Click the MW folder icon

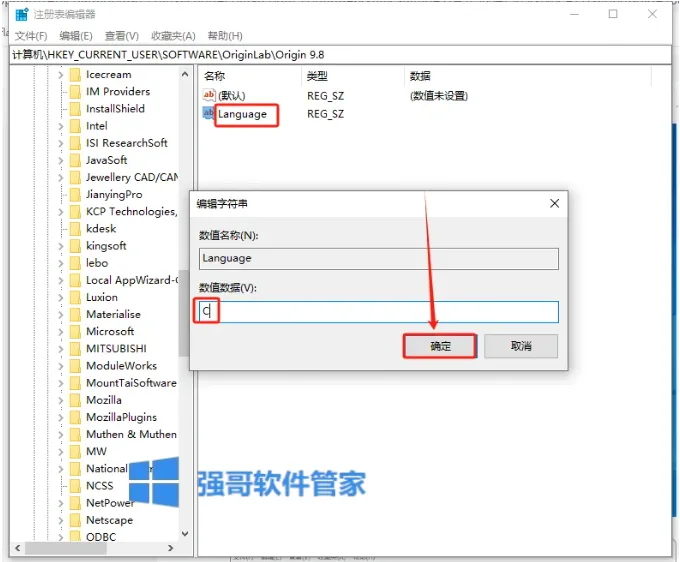(x=75, y=451)
